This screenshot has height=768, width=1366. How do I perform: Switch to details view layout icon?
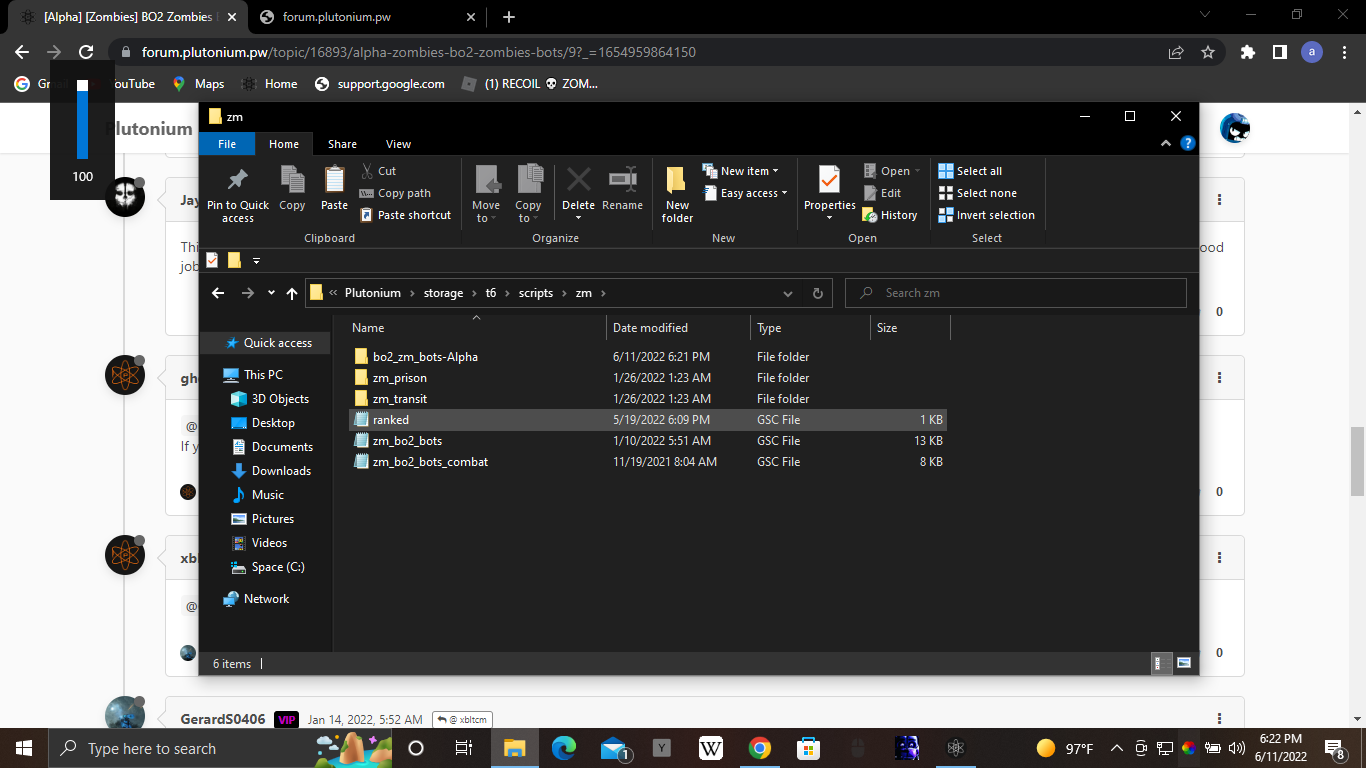pos(1162,663)
